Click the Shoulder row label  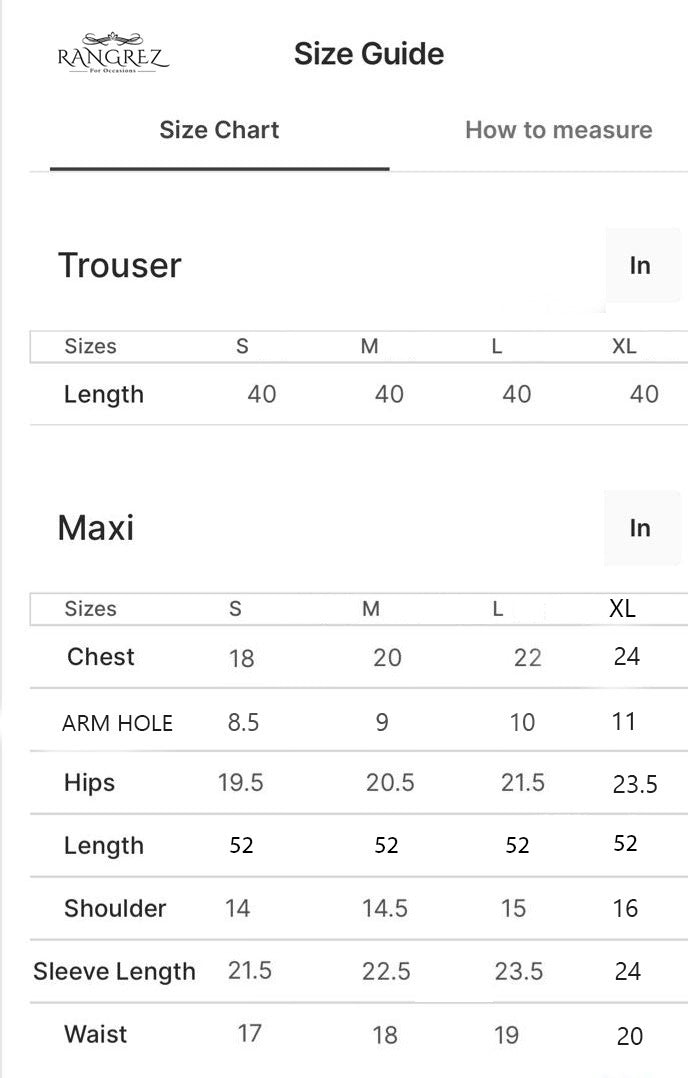[x=115, y=908]
